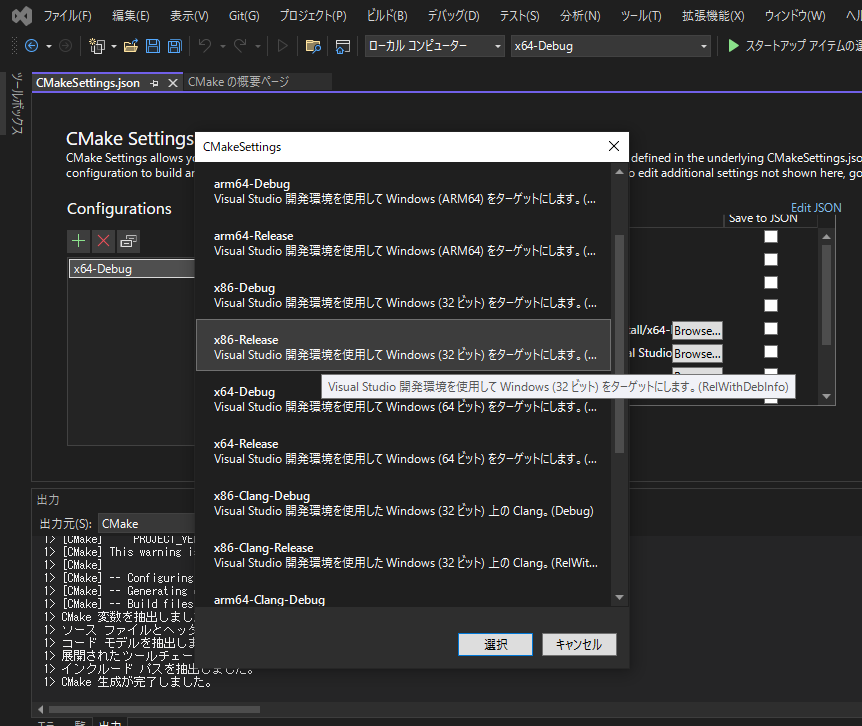Viewport: 862px width, 726px height.
Task: Open the 編集(E) menu
Action: pyautogui.click(x=131, y=16)
